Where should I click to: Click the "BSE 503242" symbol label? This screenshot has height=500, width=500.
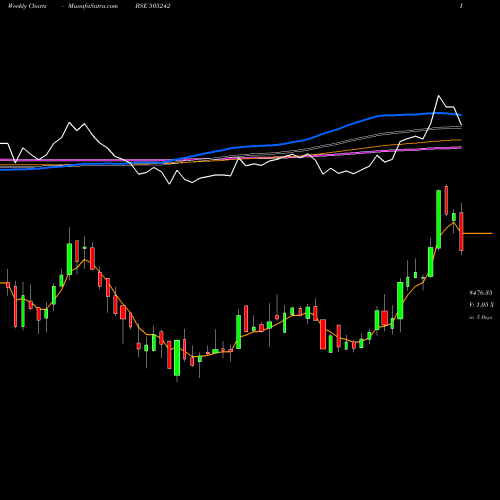coord(153,6)
